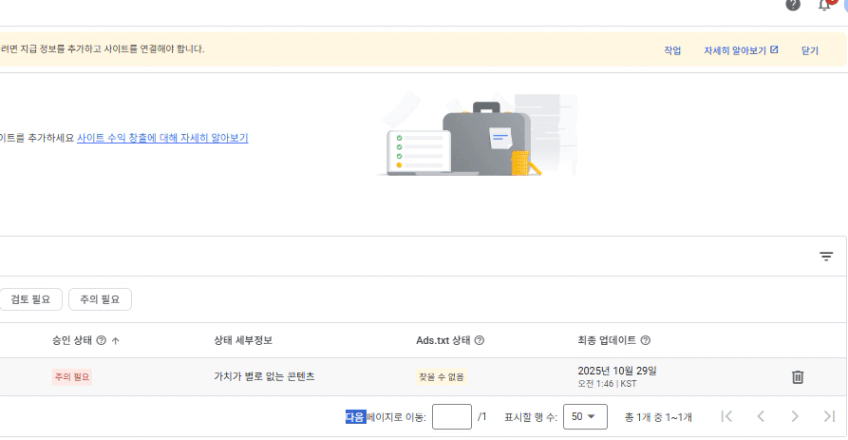The height and width of the screenshot is (440, 848).
Task: Sort by the 승인 상태 column header
Action: coord(71,341)
